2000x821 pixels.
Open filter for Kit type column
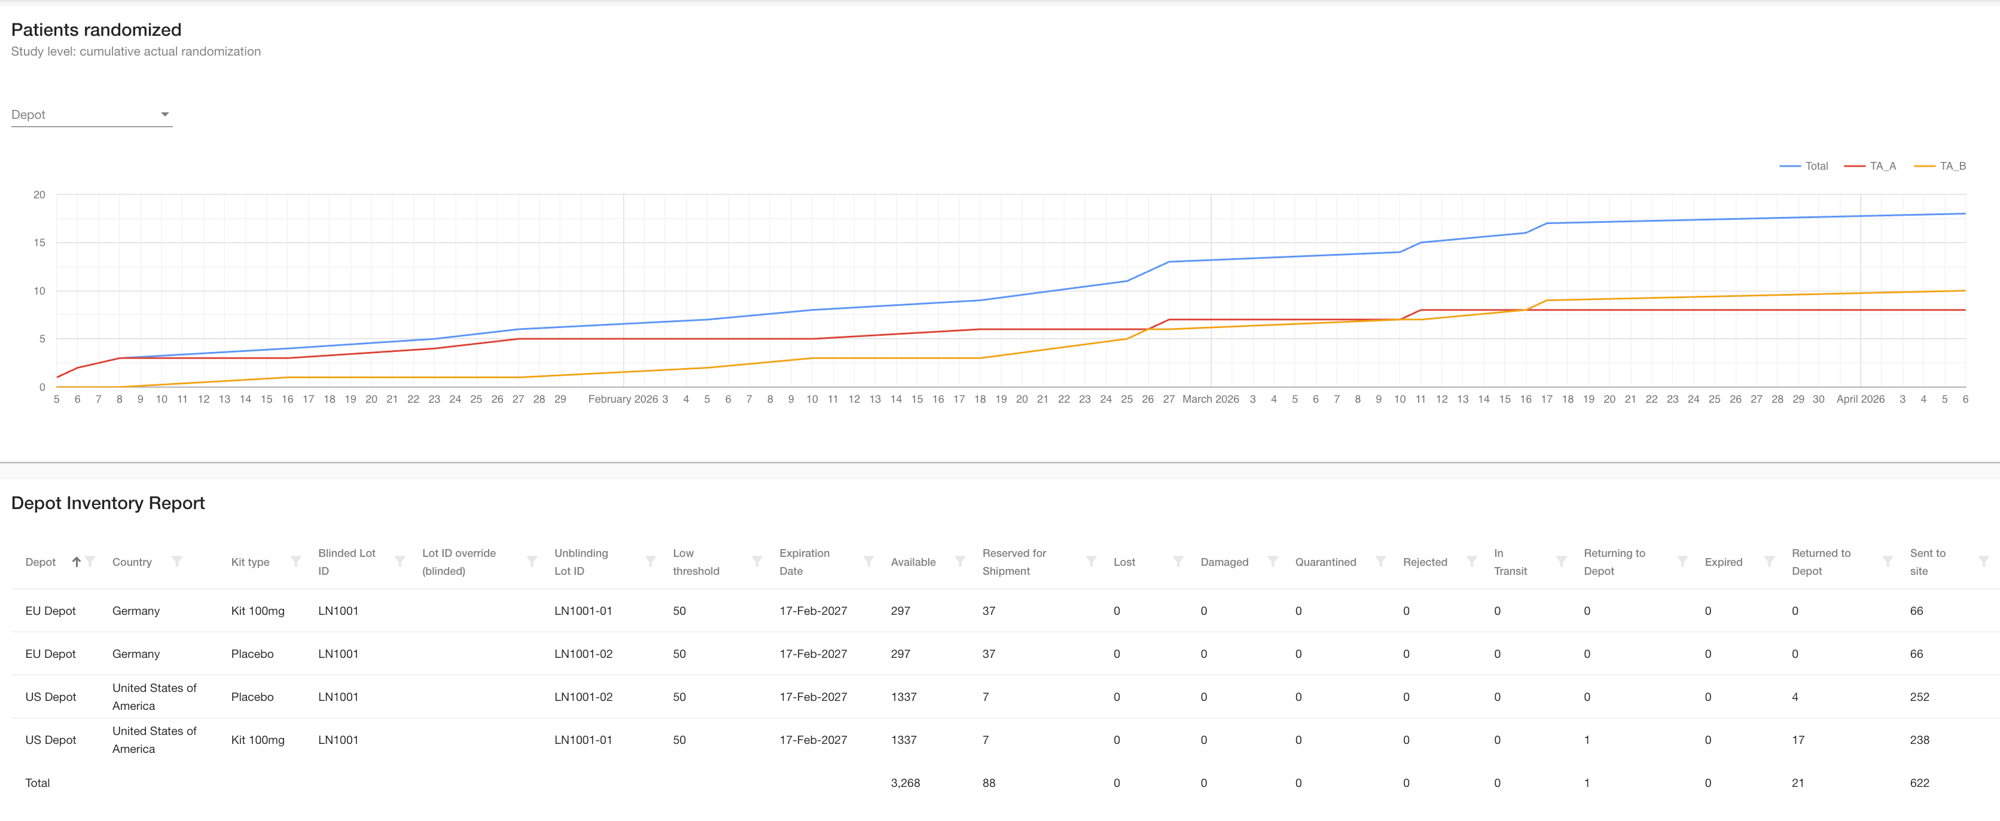(x=296, y=562)
